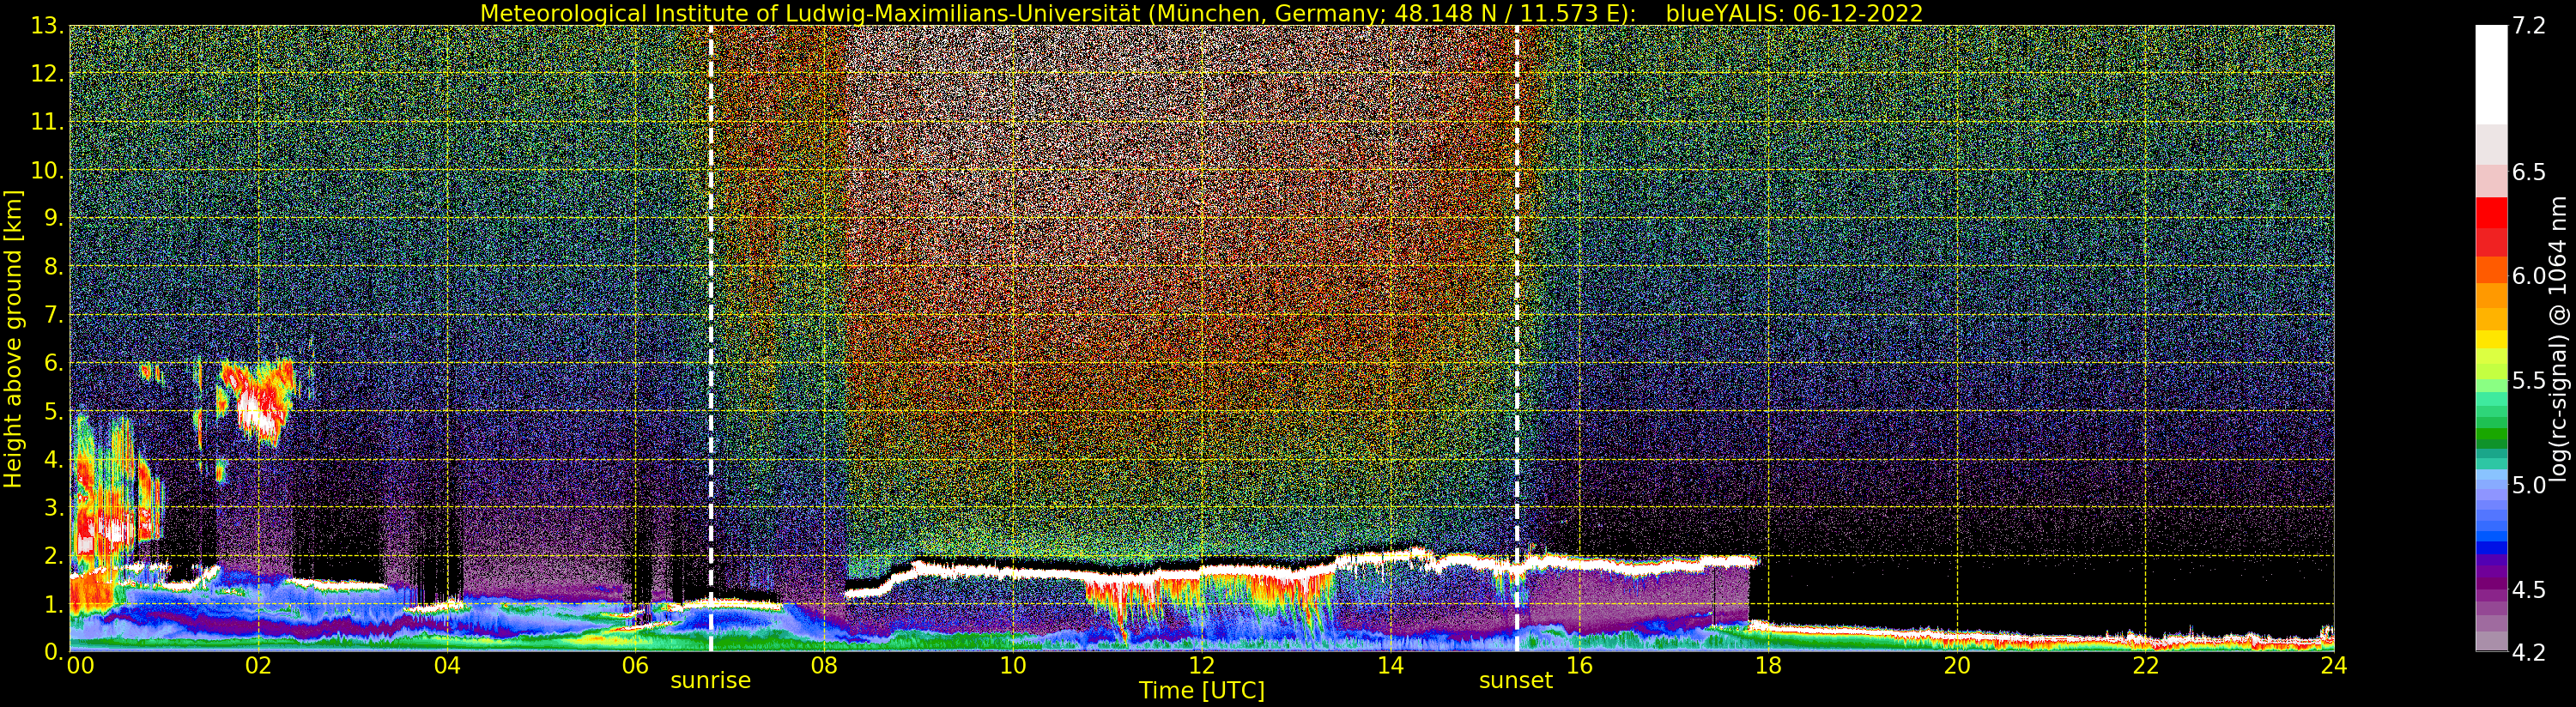
Task: Click the height axis label '10.'
Action: coord(48,170)
